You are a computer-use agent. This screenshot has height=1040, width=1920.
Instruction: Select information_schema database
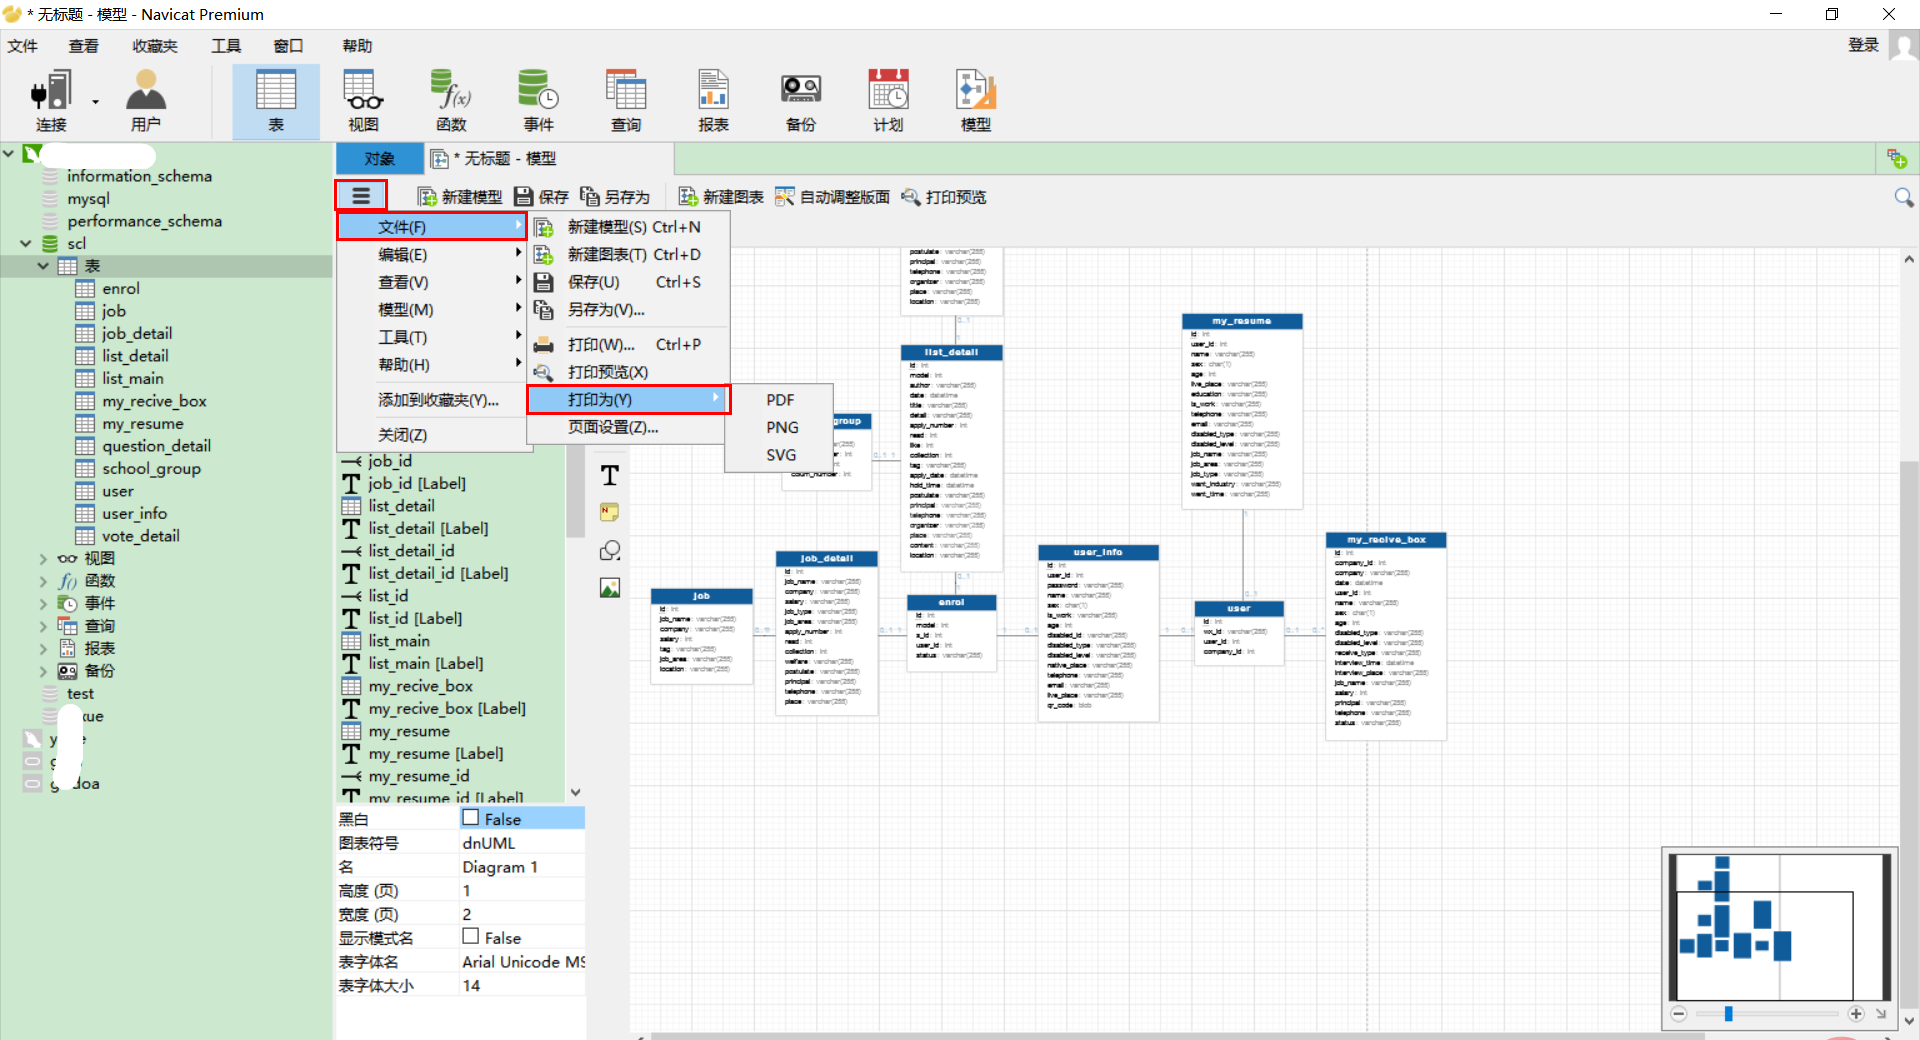pyautogui.click(x=139, y=176)
